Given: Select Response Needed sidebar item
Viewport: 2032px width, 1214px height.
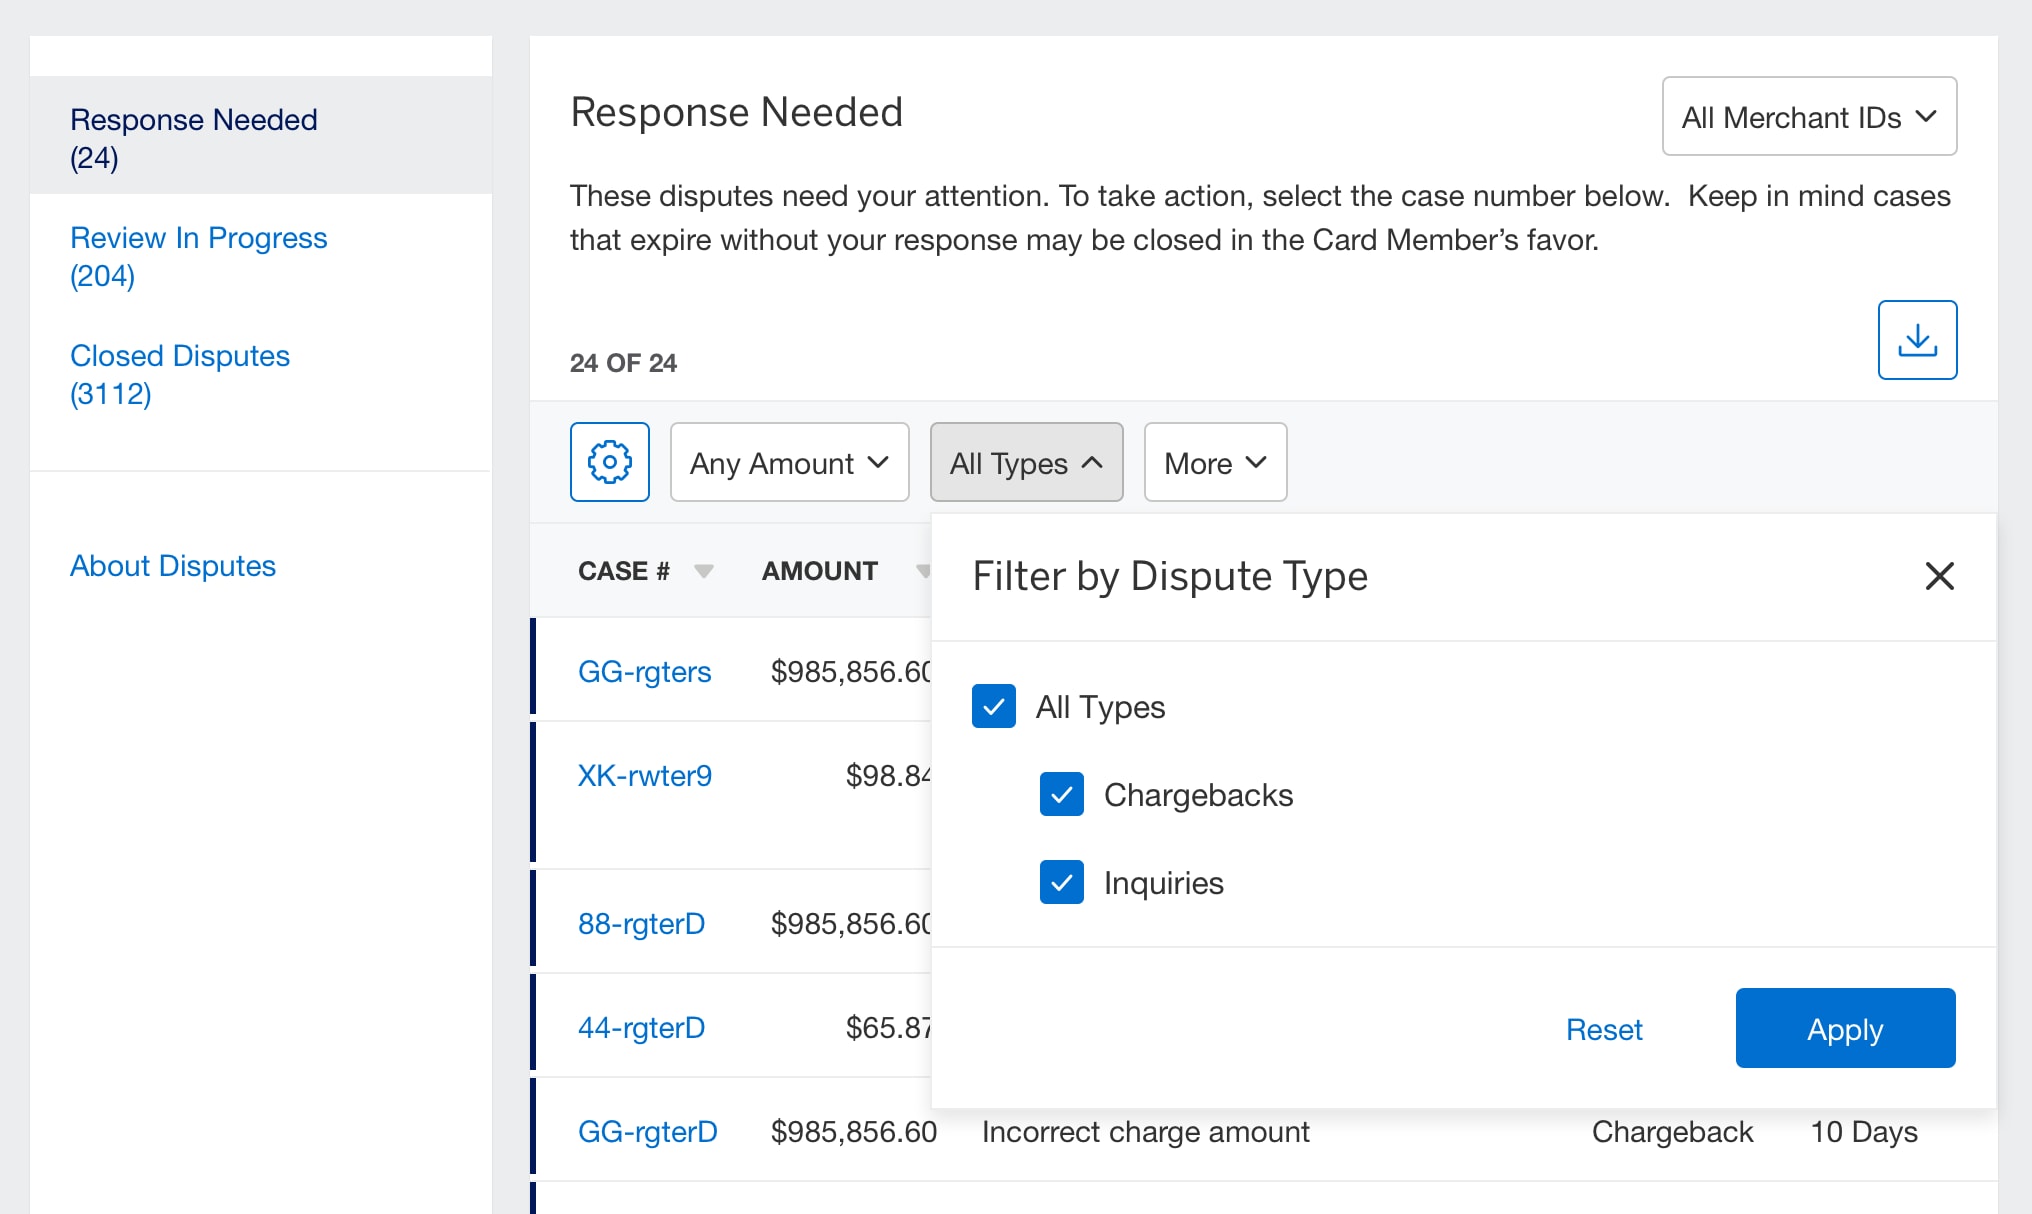Looking at the screenshot, I should (193, 138).
